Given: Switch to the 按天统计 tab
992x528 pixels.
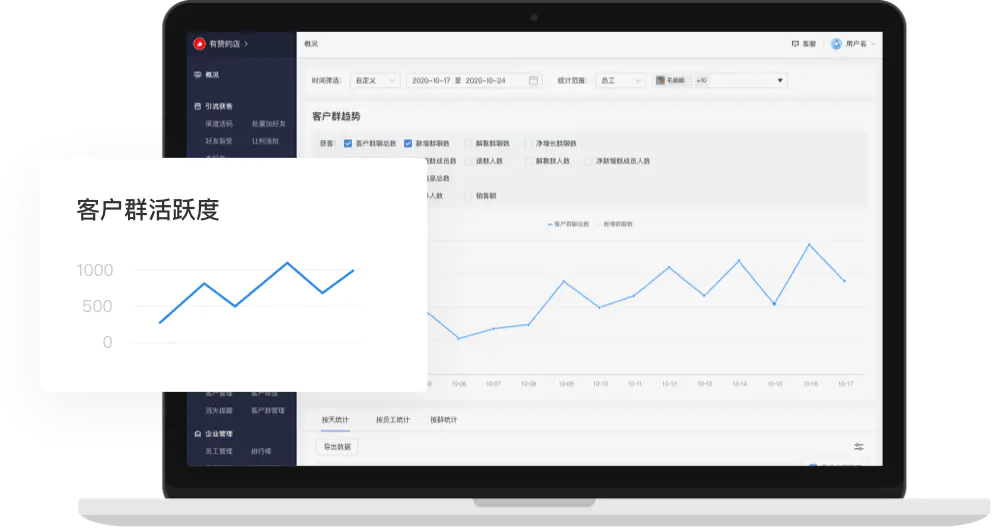Looking at the screenshot, I should coord(335,420).
